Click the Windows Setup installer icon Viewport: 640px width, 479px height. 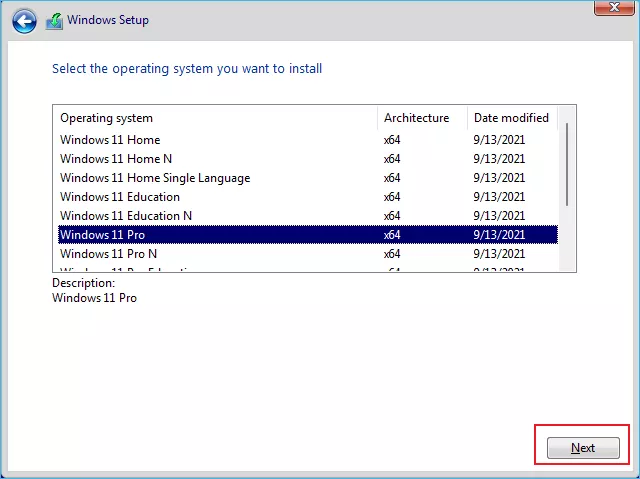[54, 21]
